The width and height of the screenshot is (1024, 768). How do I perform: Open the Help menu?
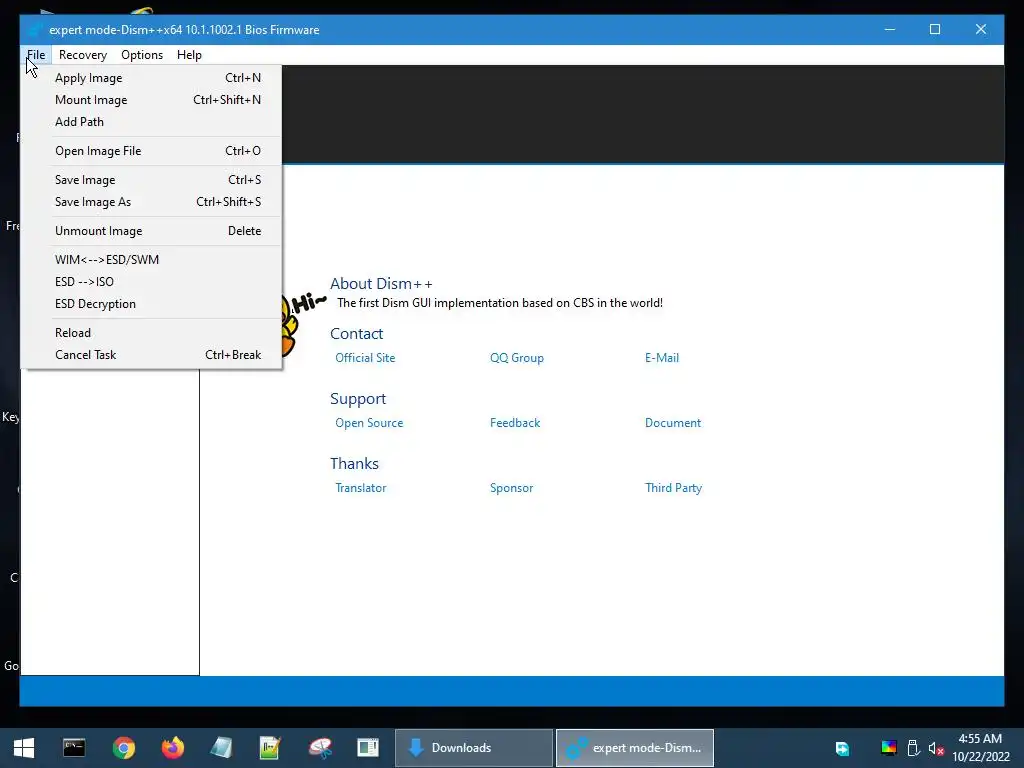189,55
